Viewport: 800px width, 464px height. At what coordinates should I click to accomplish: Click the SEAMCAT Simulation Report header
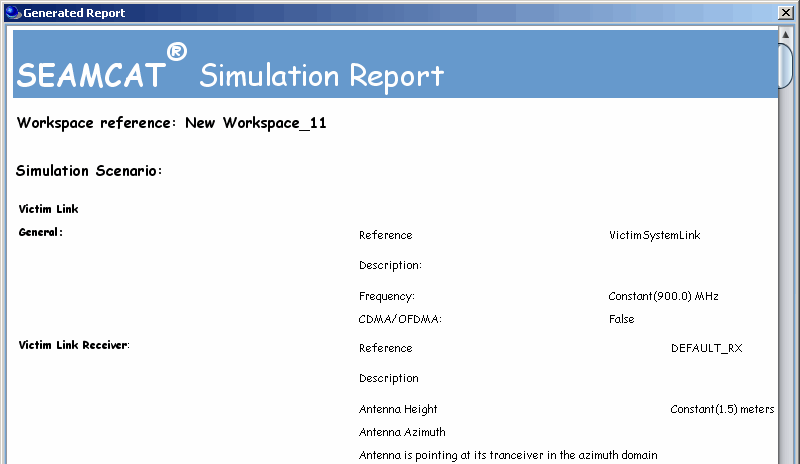395,64
